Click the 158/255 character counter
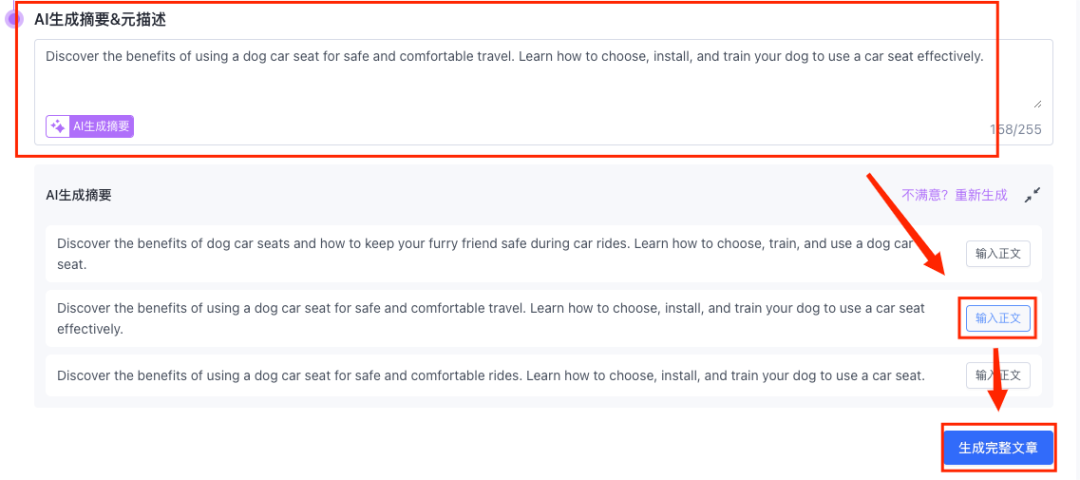The height and width of the screenshot is (480, 1080). click(1015, 129)
